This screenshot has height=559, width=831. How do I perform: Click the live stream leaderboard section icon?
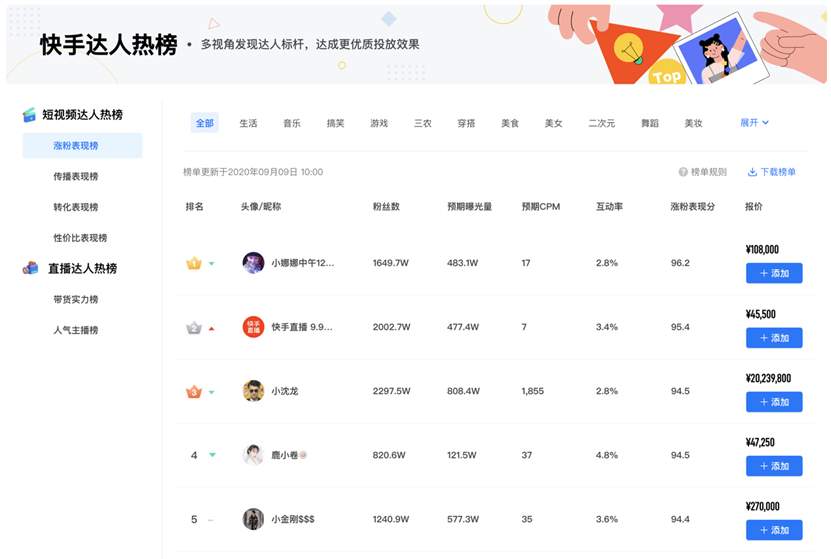[30, 268]
